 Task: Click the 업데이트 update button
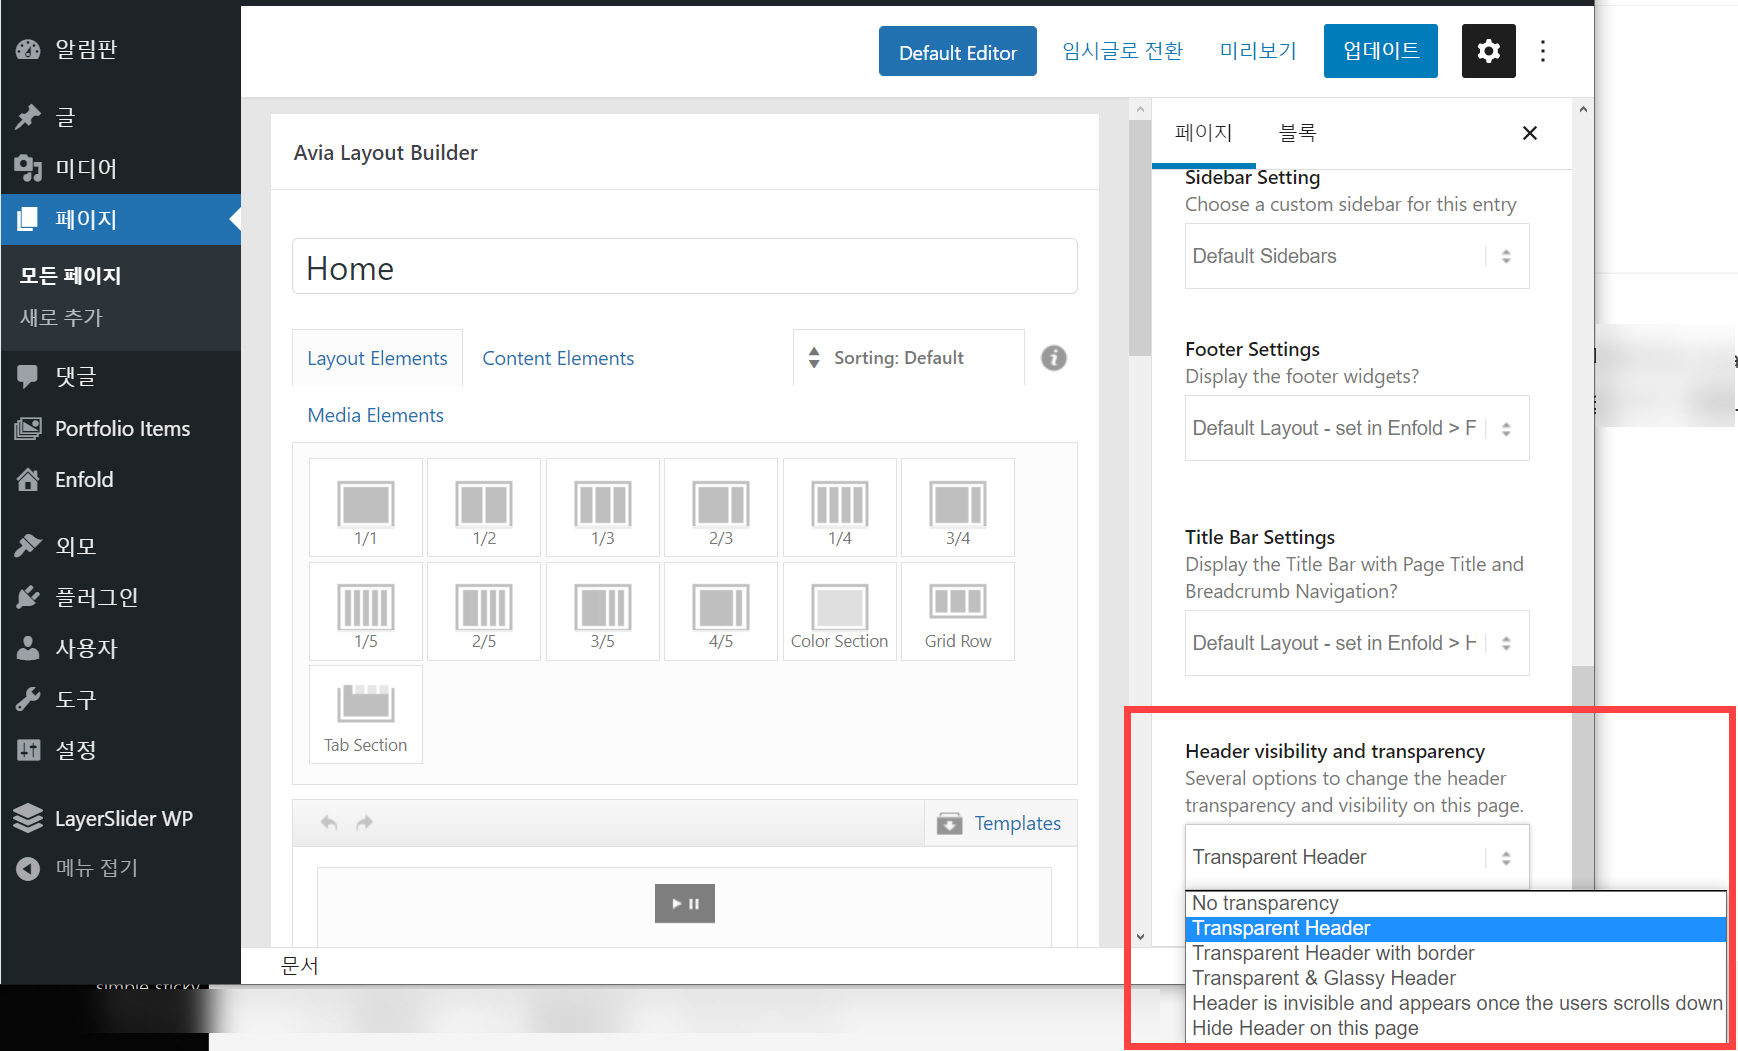(1381, 51)
